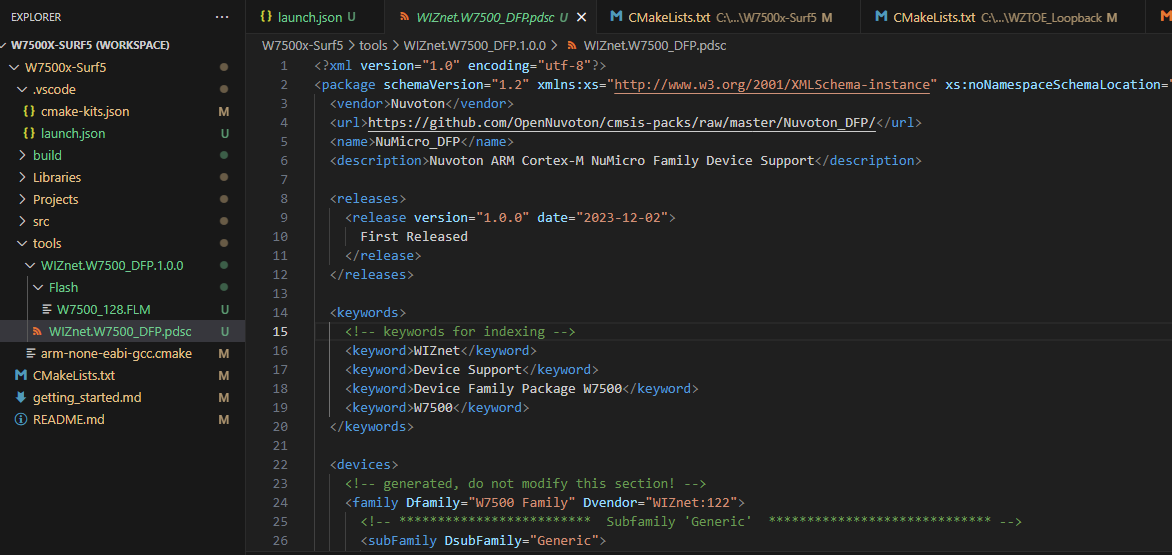Open CMakeLists.txt from explorer tree
The height and width of the screenshot is (555, 1172).
(74, 375)
